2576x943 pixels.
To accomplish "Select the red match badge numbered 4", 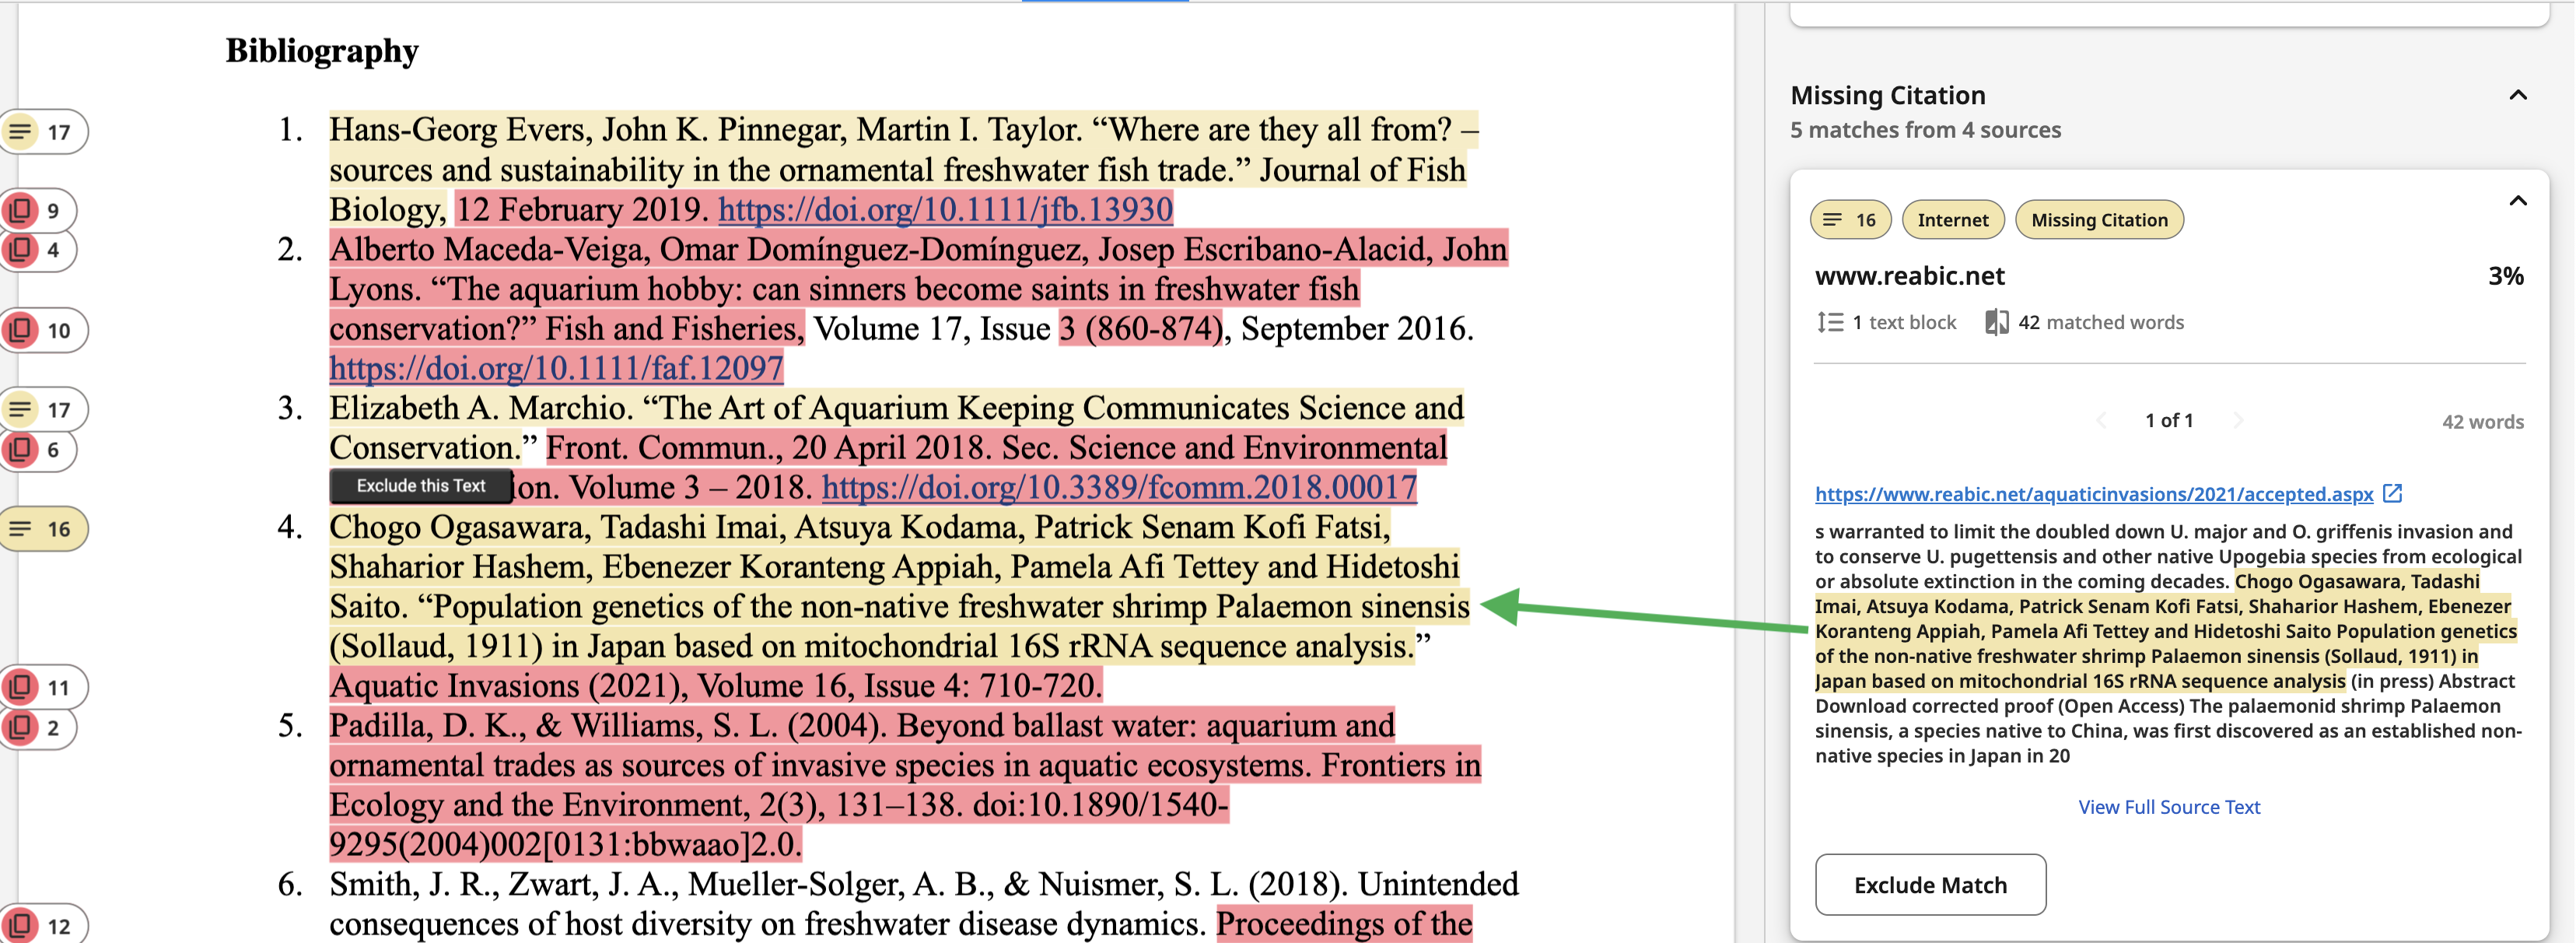I will [38, 250].
